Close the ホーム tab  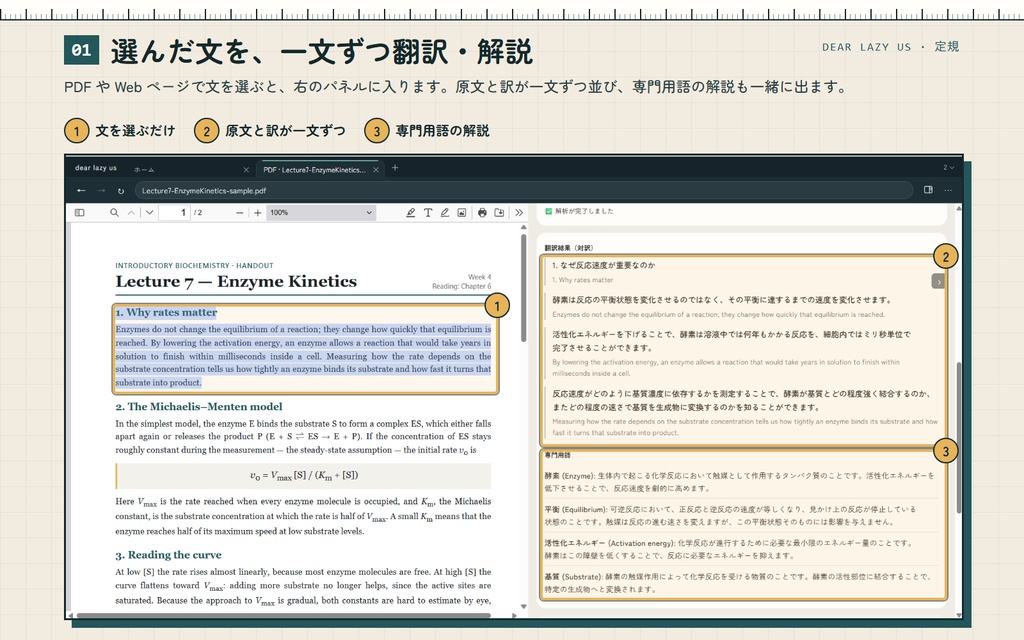click(246, 170)
